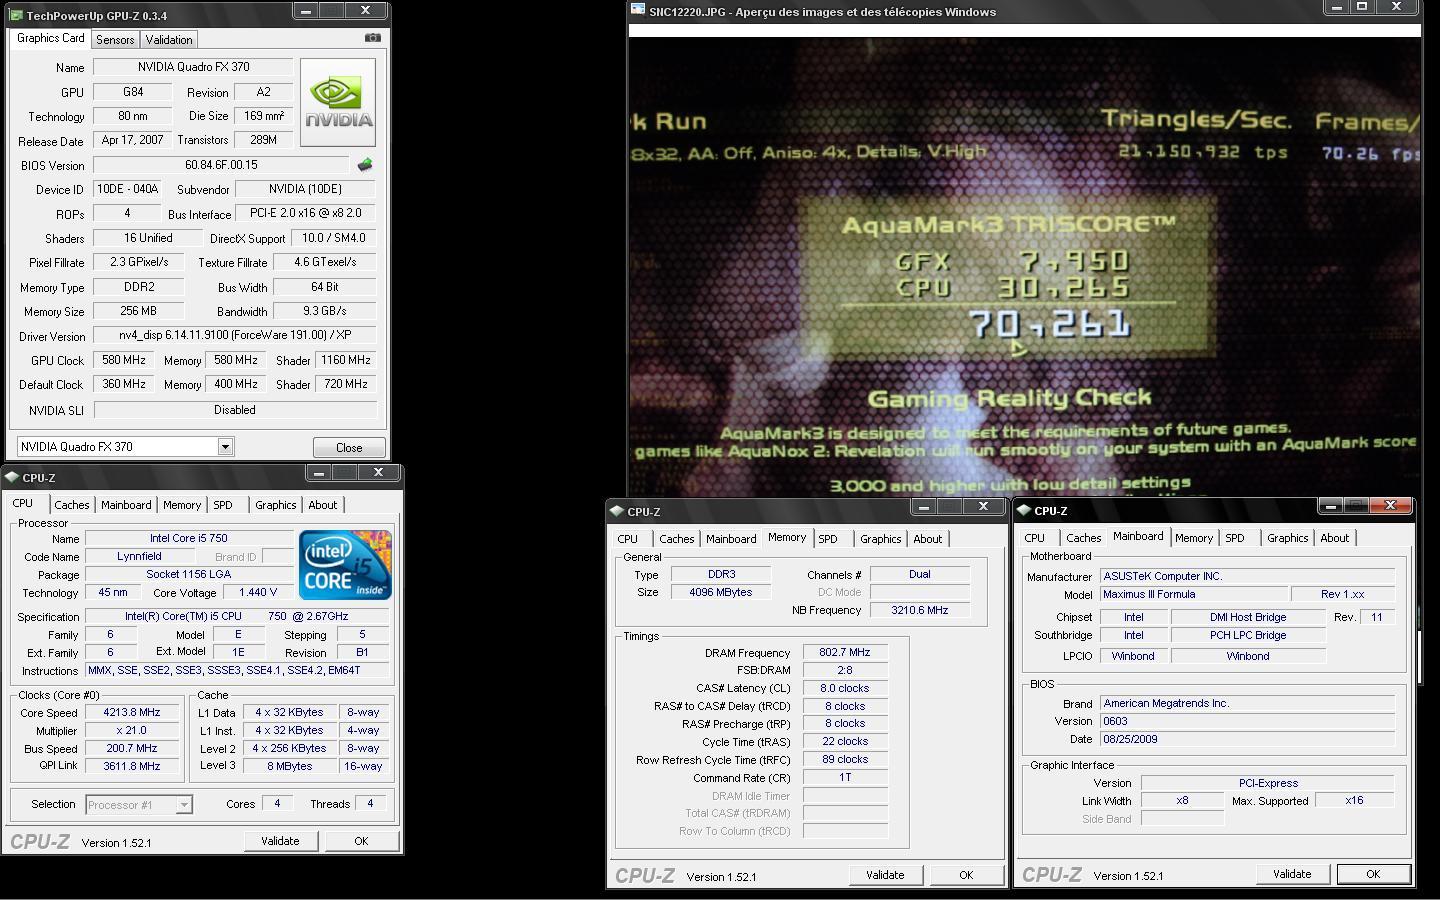Click the AquaMark3 score image in viewer

point(1024,266)
